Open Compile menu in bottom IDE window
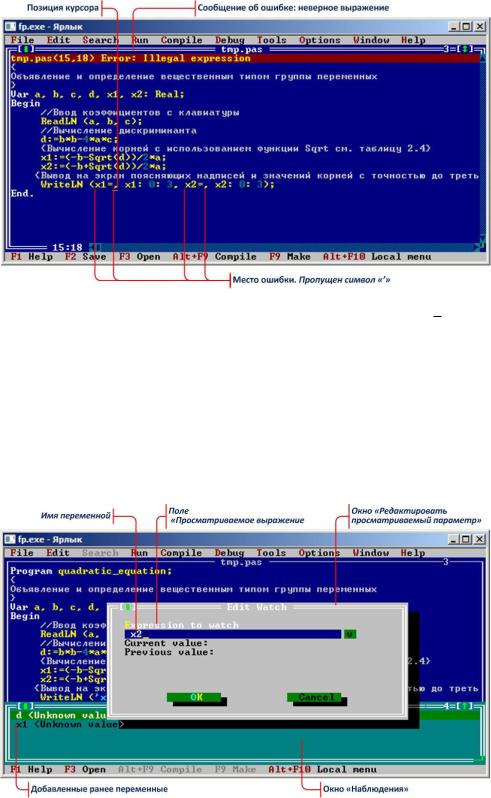The height and width of the screenshot is (798, 491). (x=181, y=553)
